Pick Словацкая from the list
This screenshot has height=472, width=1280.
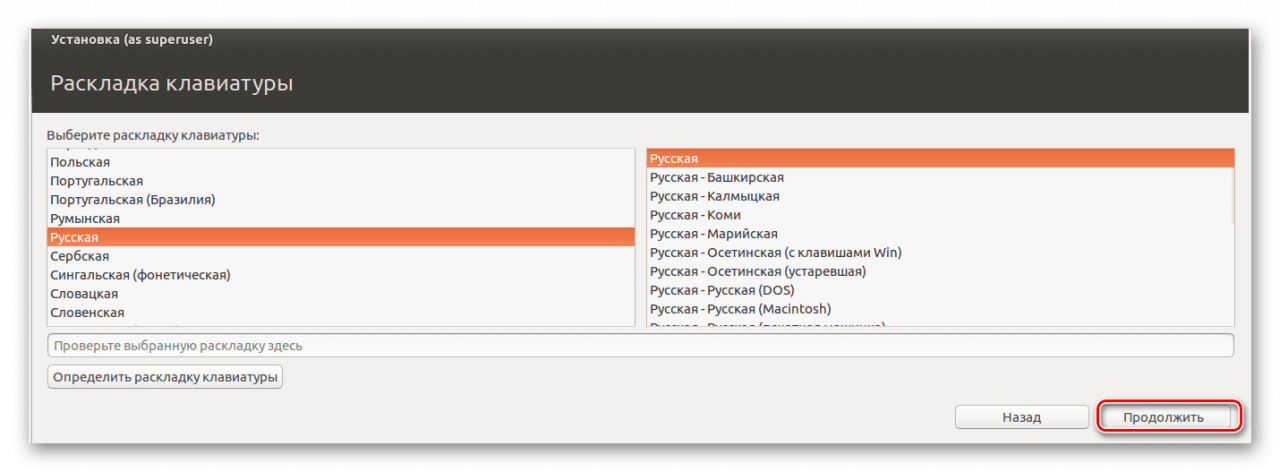85,294
